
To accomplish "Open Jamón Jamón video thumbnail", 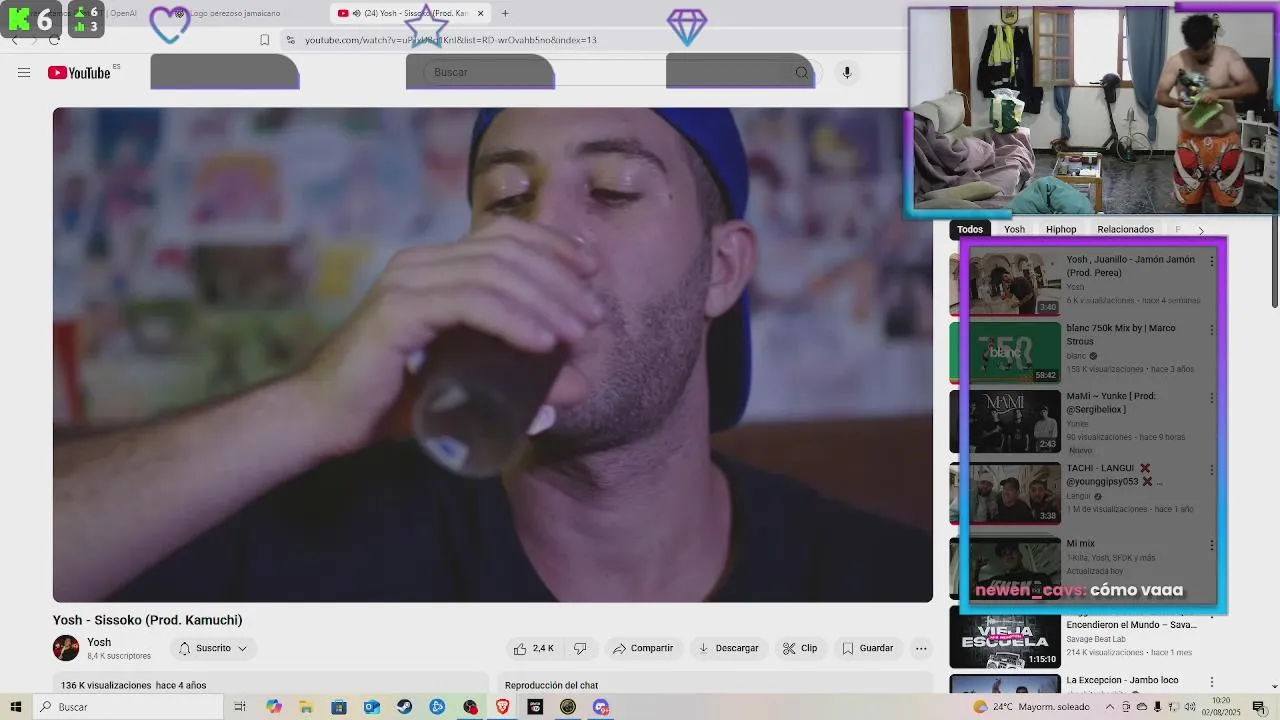I will (1005, 284).
